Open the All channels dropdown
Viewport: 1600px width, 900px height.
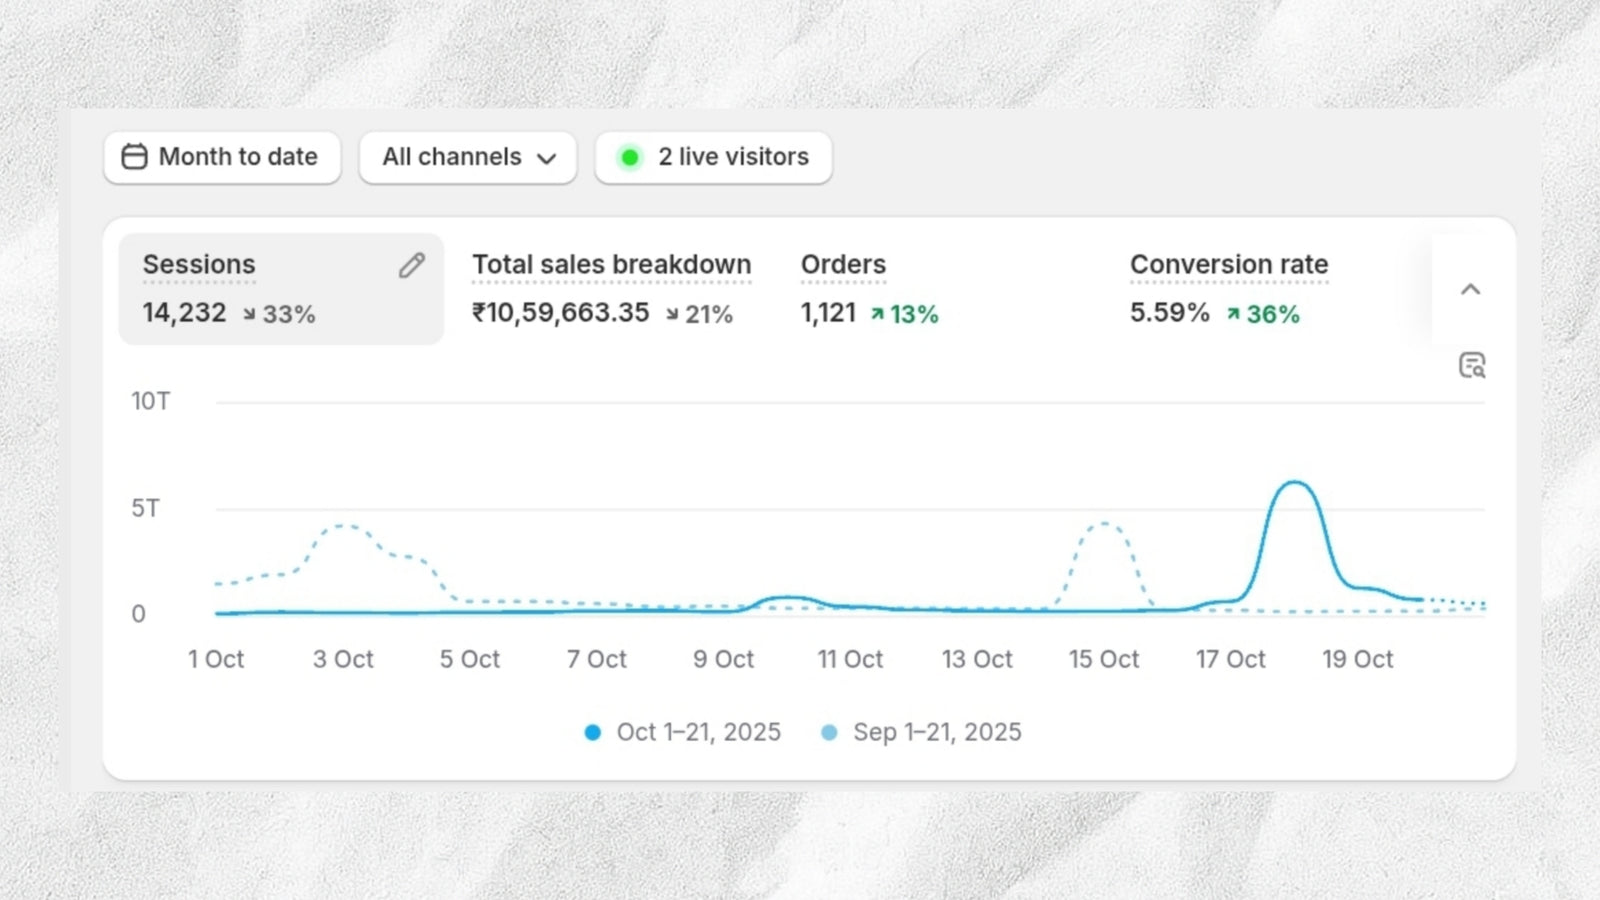coord(468,158)
